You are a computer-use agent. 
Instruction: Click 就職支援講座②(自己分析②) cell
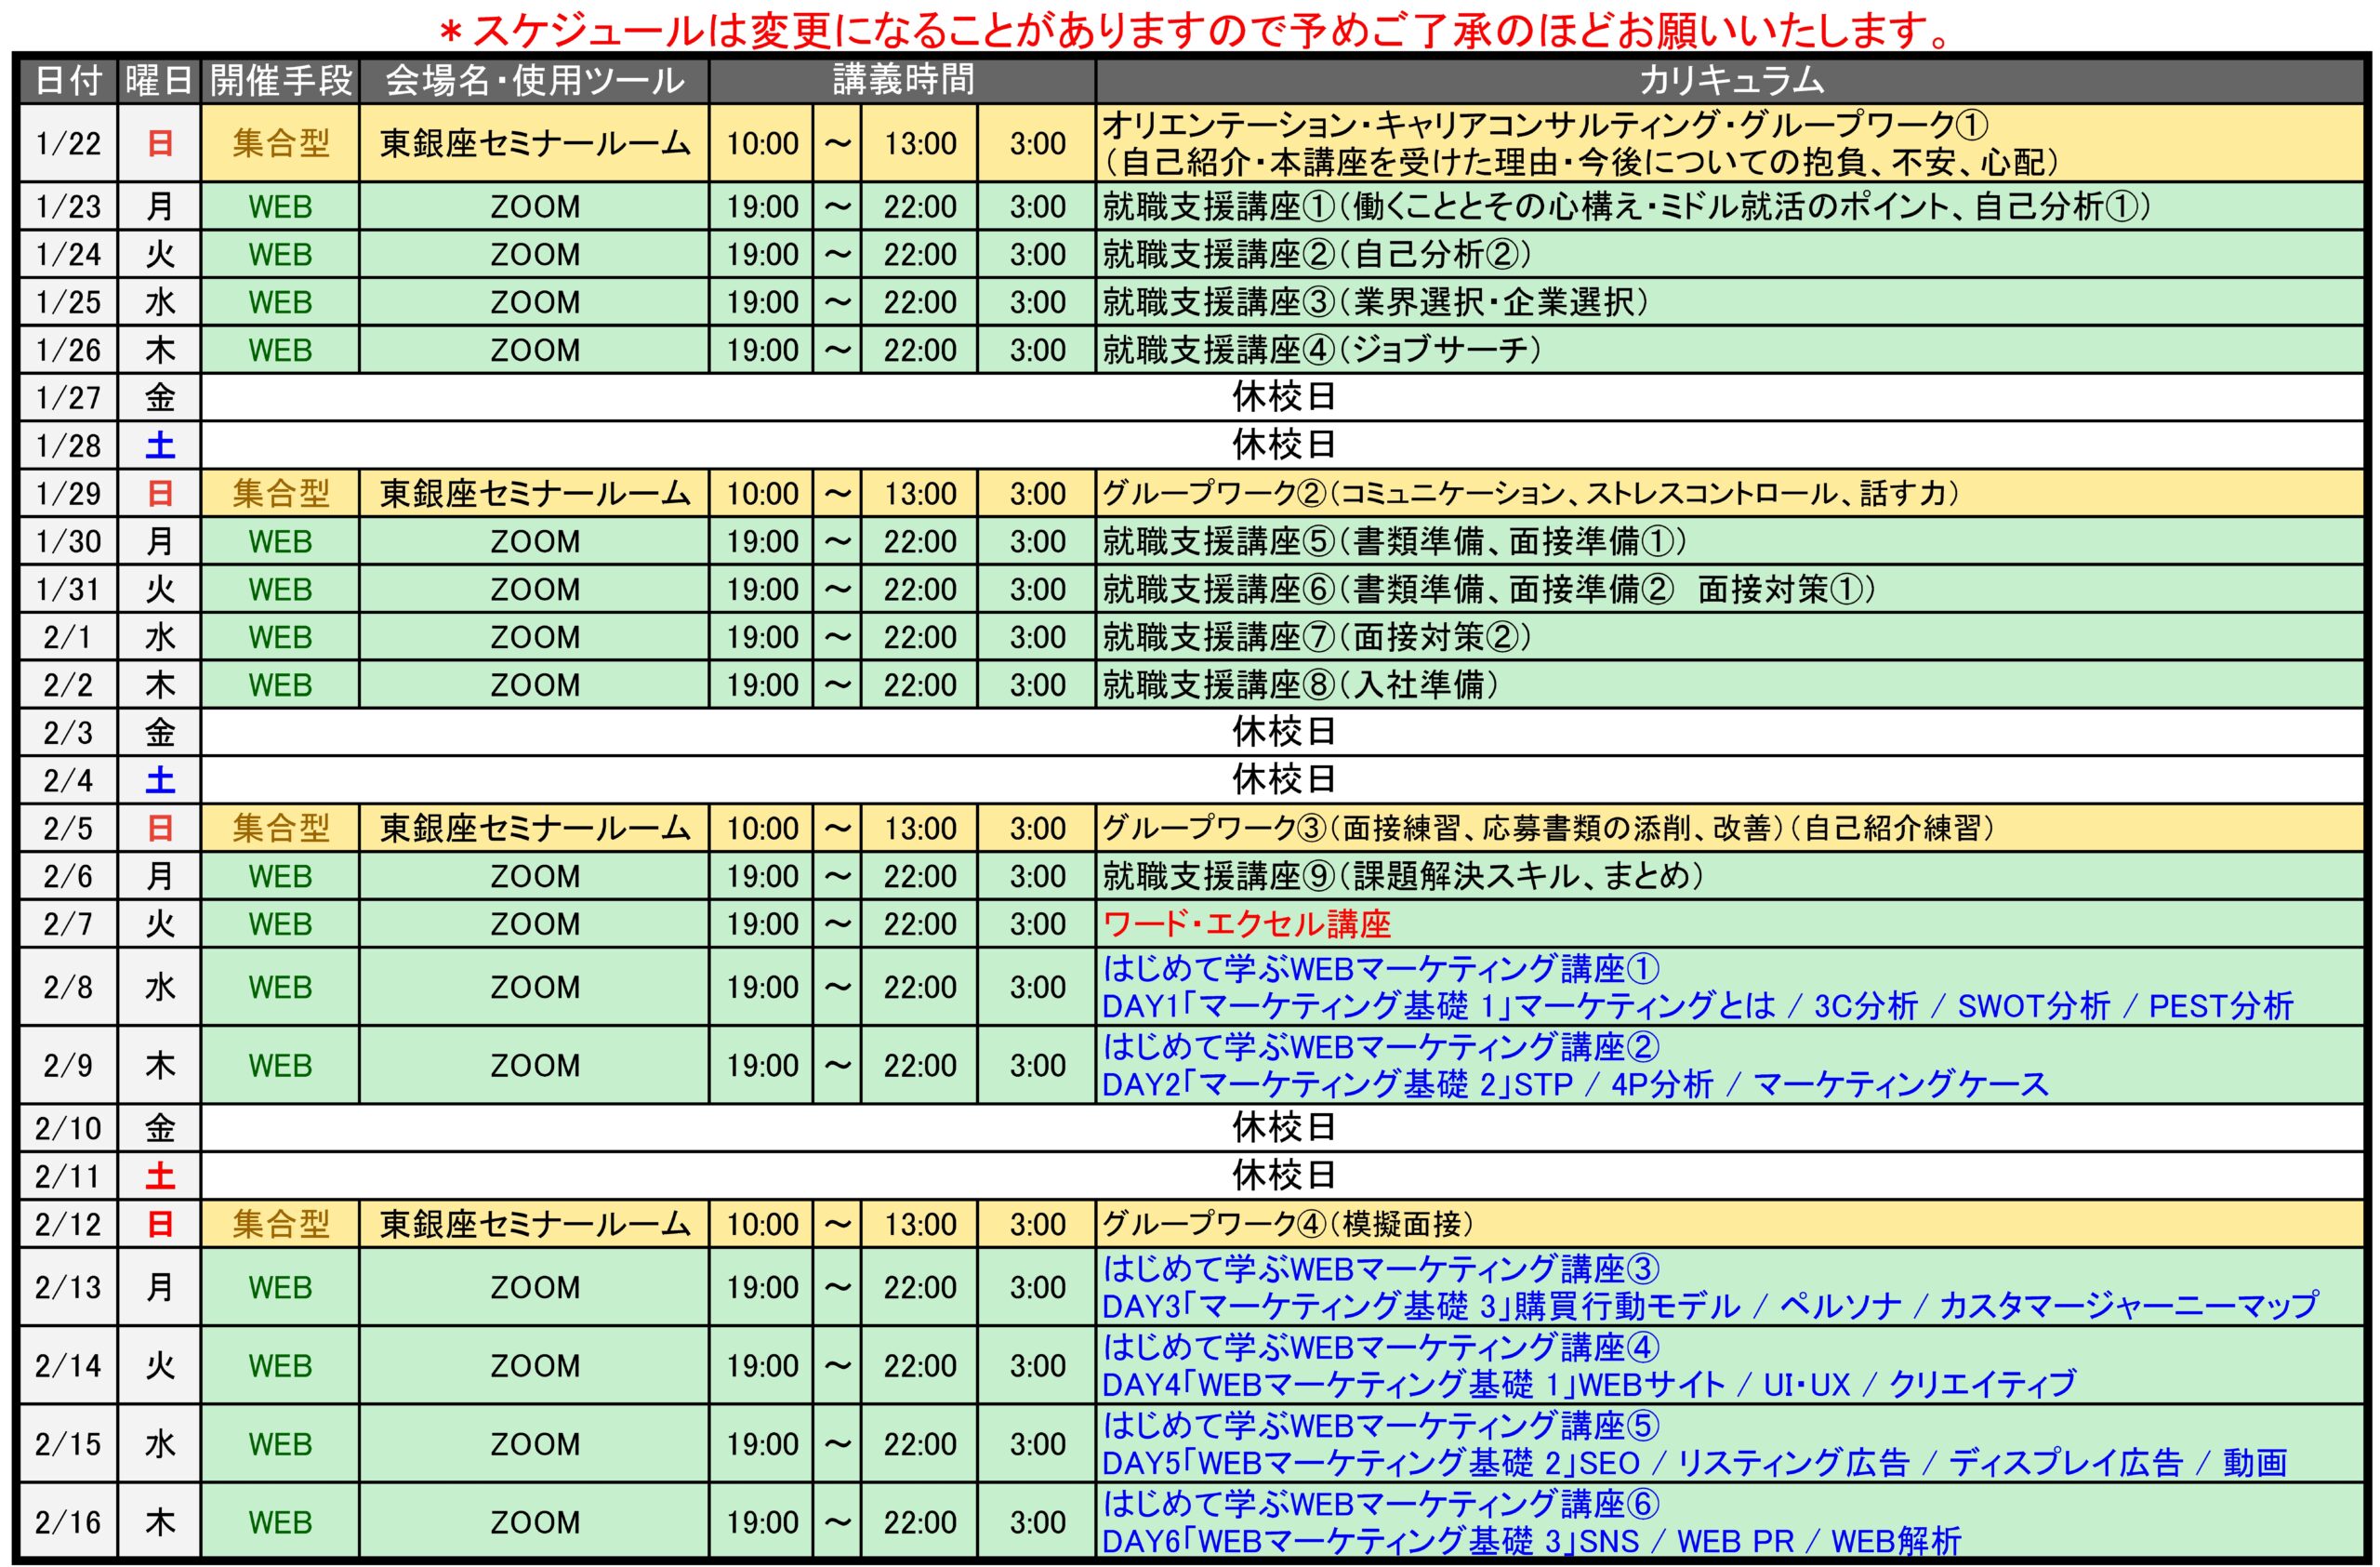pyautogui.click(x=1731, y=254)
